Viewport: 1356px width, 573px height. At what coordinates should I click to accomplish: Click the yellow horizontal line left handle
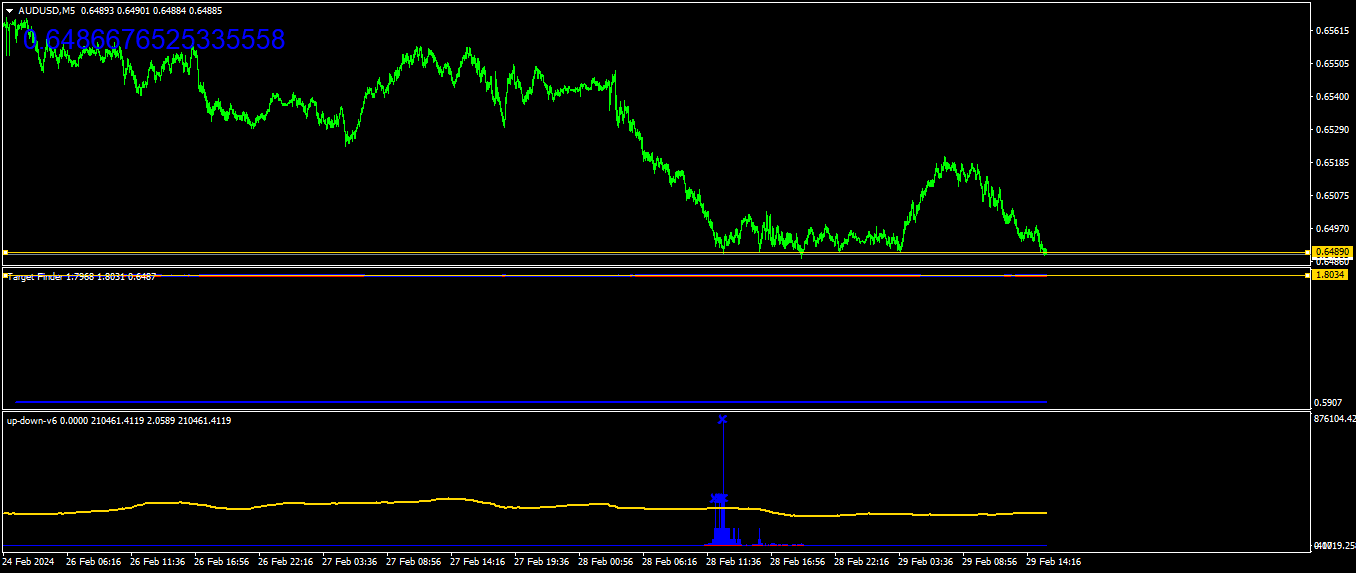[5, 252]
